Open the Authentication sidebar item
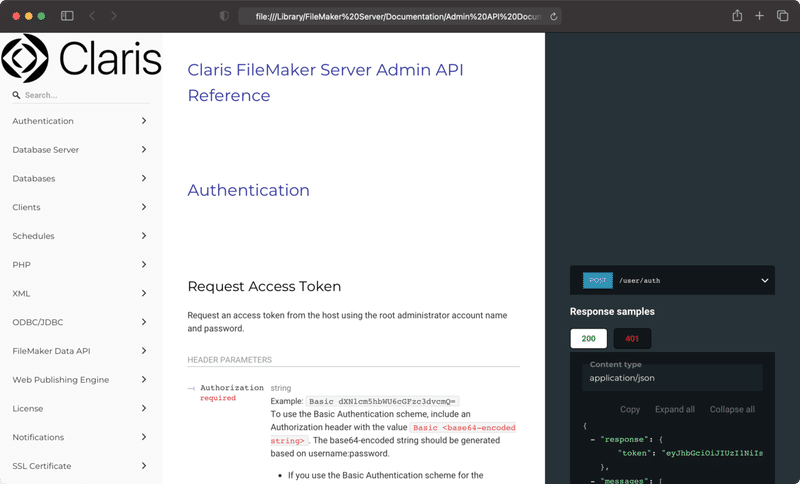 [43, 121]
